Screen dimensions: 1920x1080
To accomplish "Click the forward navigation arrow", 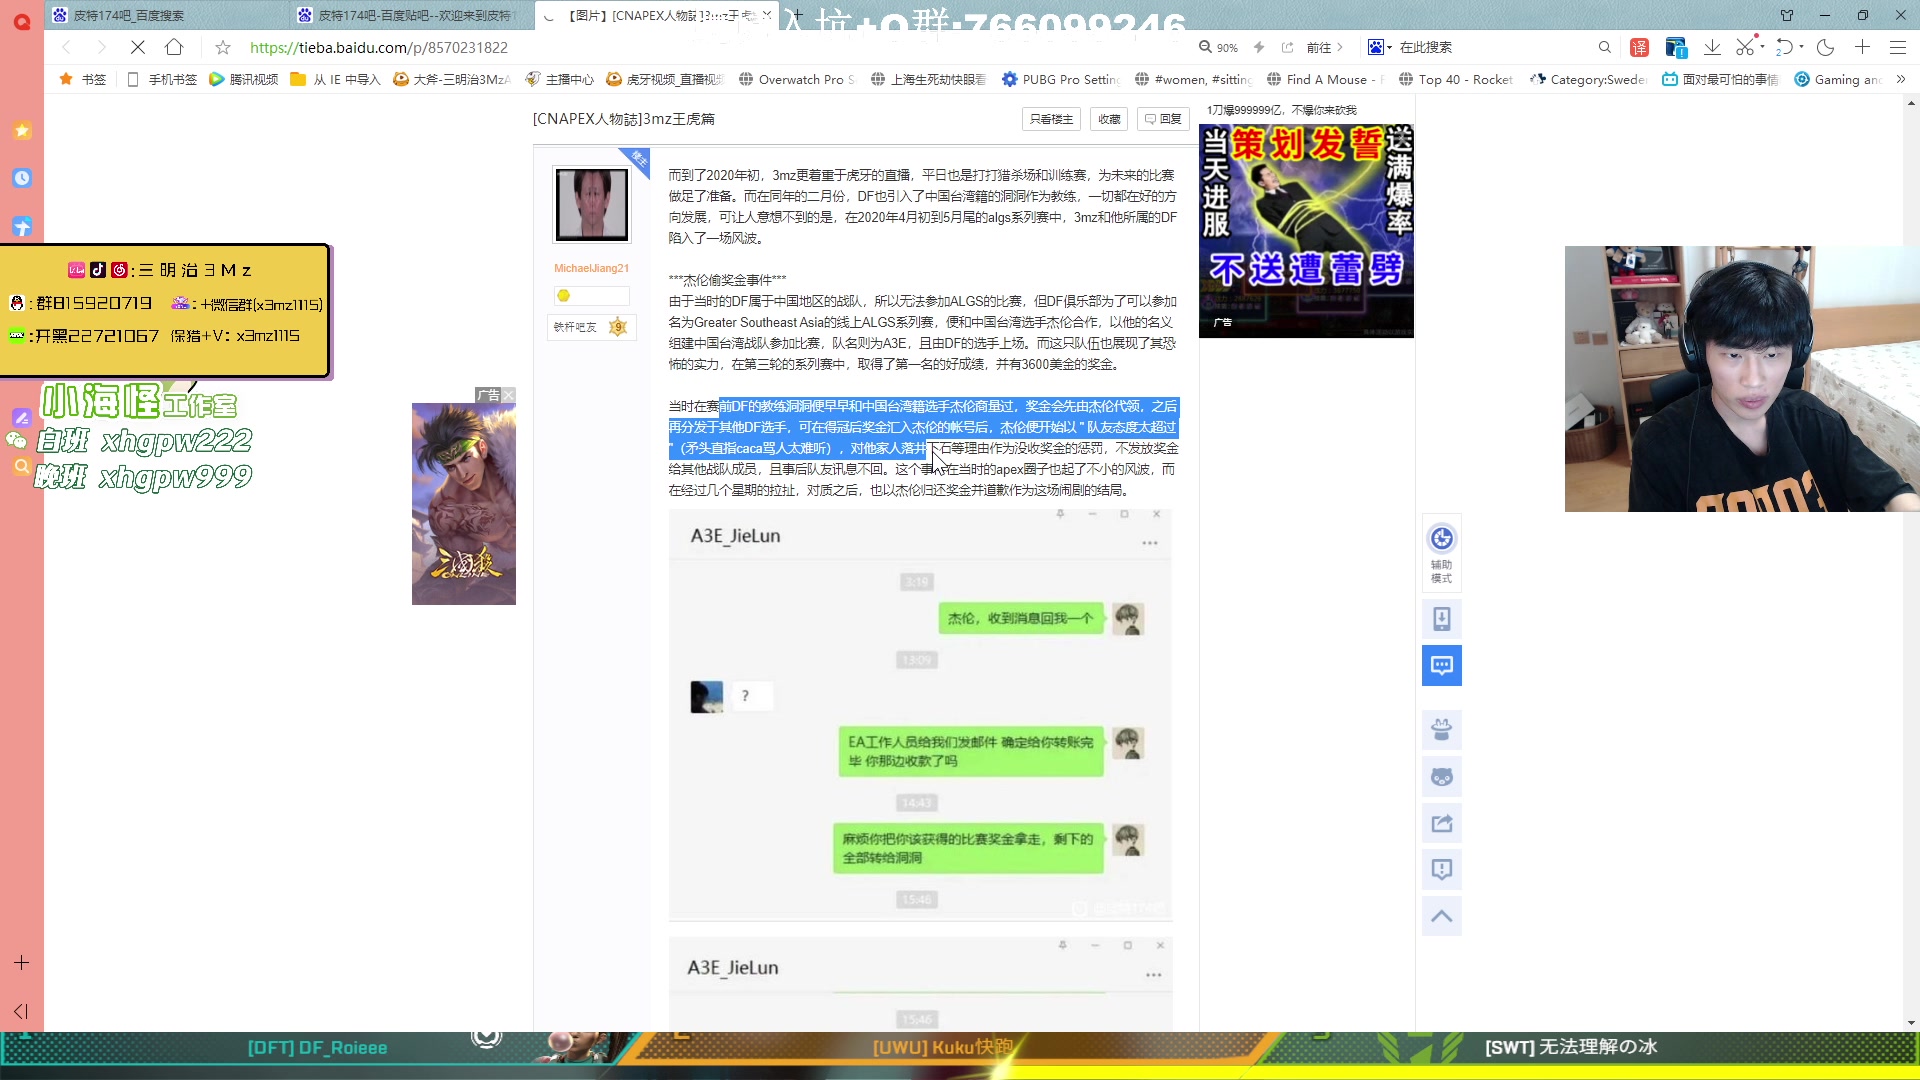I will click(101, 47).
